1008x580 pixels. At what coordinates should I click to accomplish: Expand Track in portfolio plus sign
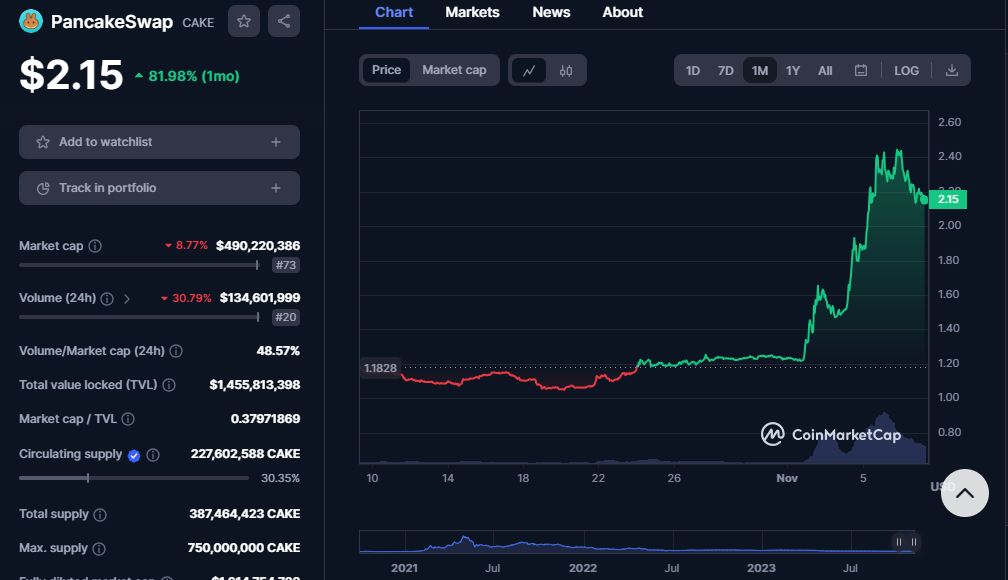276,188
